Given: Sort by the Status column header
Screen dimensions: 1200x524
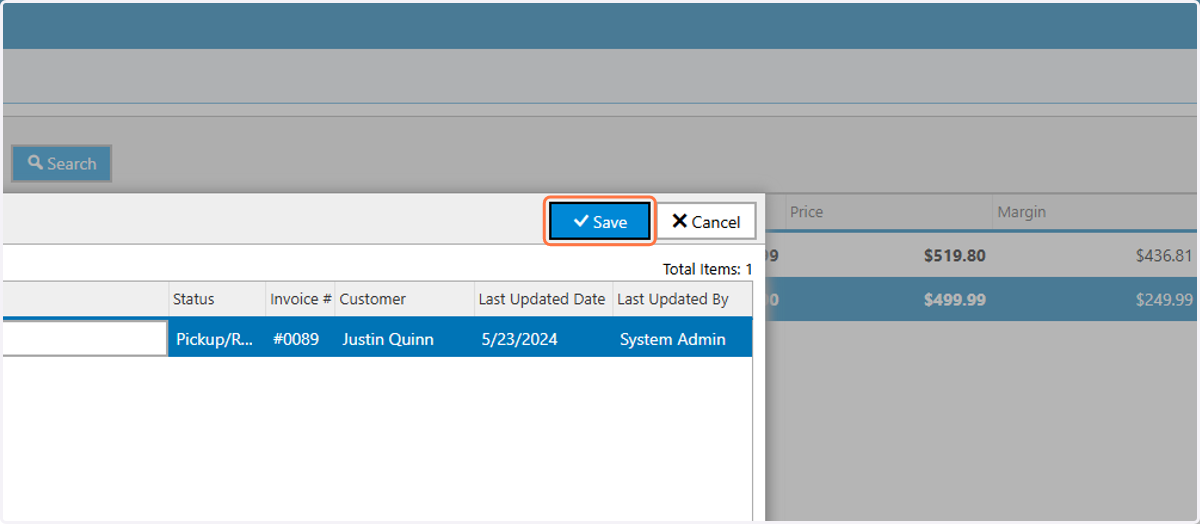Looking at the screenshot, I should coord(216,299).
